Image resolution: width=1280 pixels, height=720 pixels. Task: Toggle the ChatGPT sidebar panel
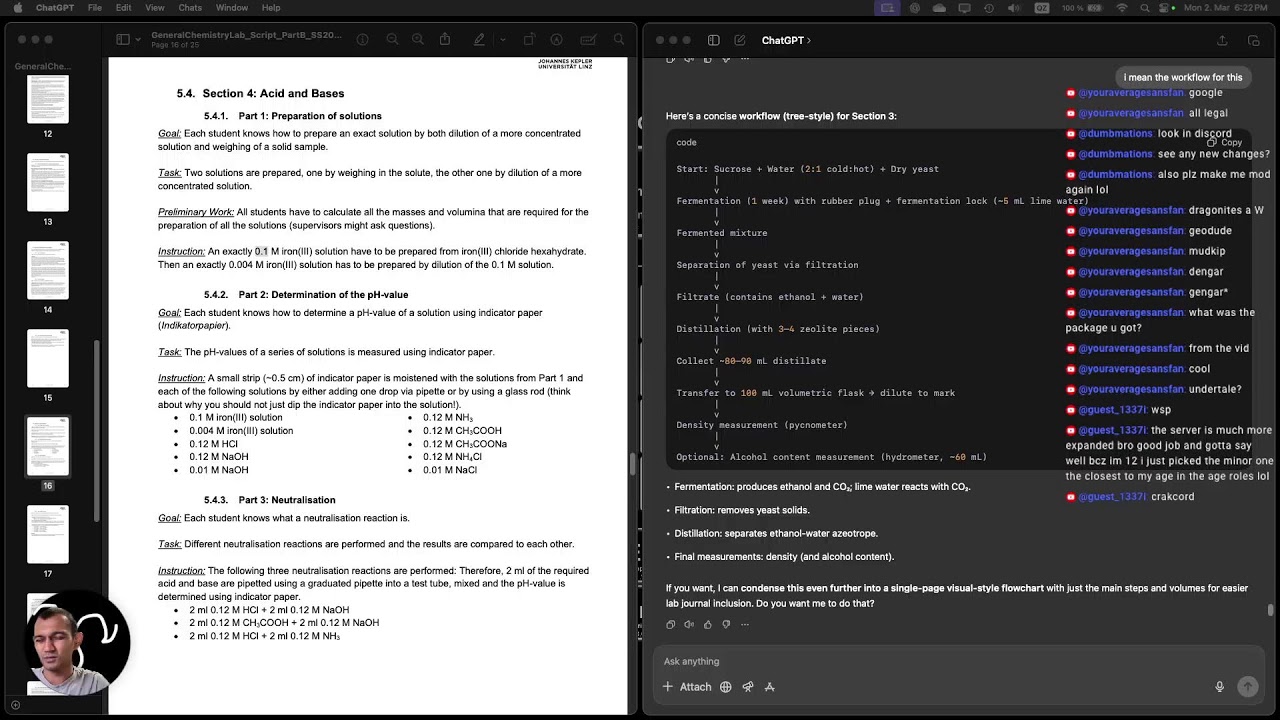tap(714, 40)
